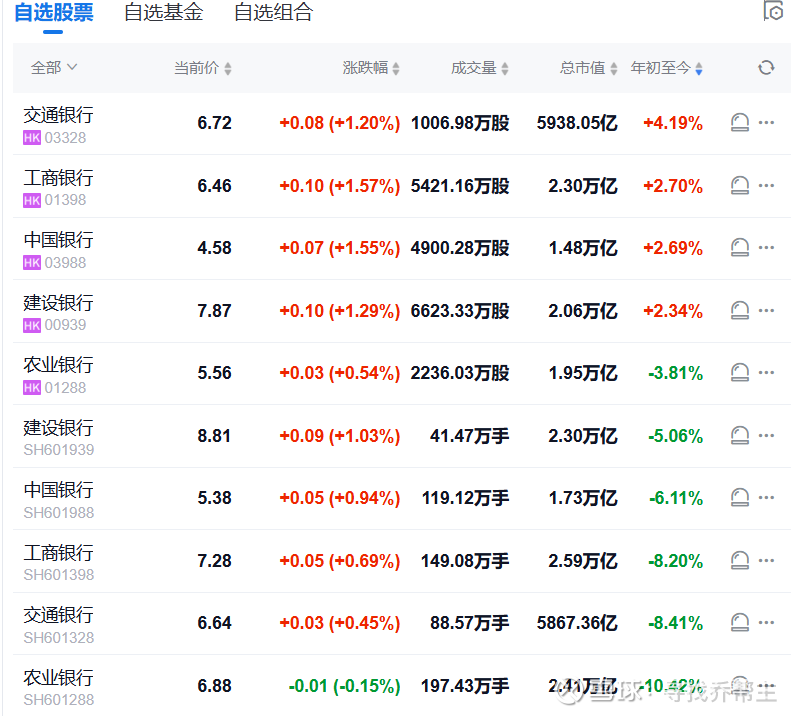The height and width of the screenshot is (716, 800).
Task: Set alert bell for 建设银行 SH601939
Action: [740, 435]
